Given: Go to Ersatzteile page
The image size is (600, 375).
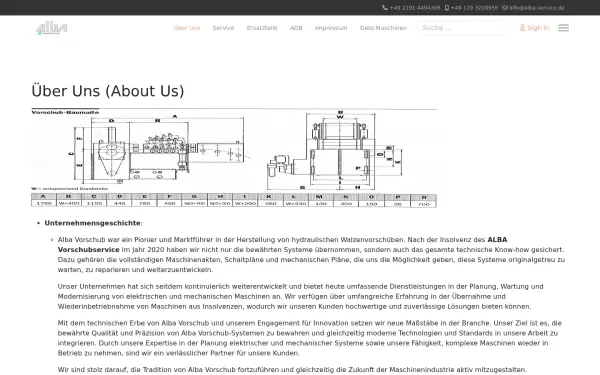Looking at the screenshot, I should click(262, 28).
